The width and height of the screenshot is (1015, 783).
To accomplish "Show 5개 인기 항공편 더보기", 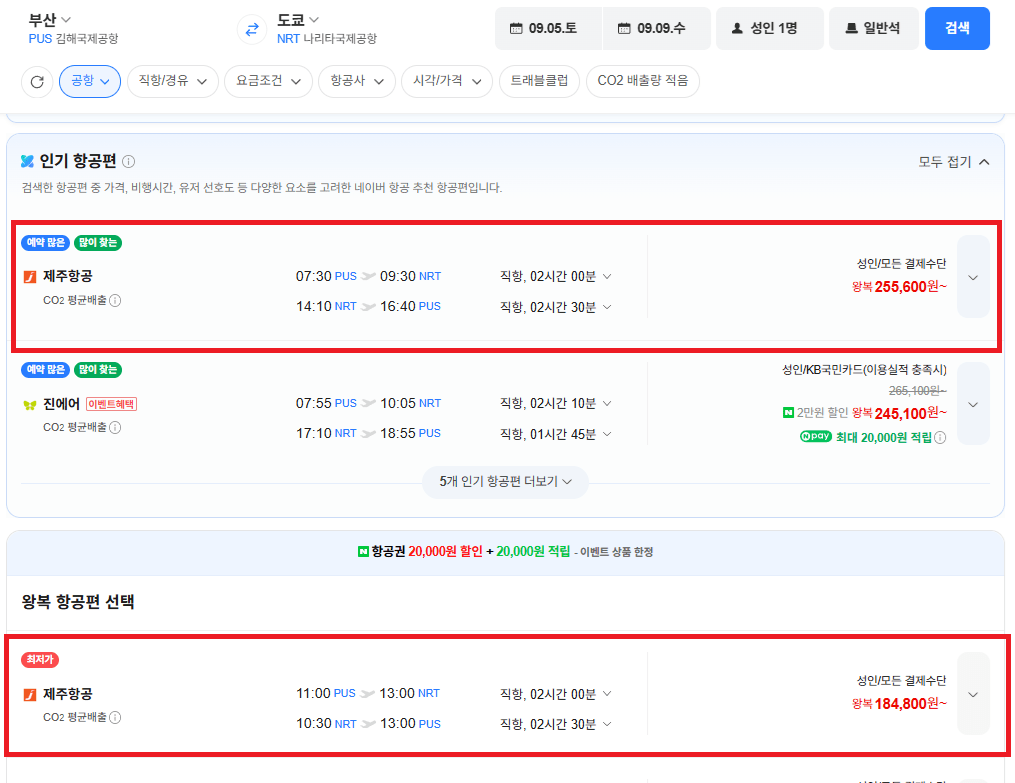I will (x=505, y=482).
